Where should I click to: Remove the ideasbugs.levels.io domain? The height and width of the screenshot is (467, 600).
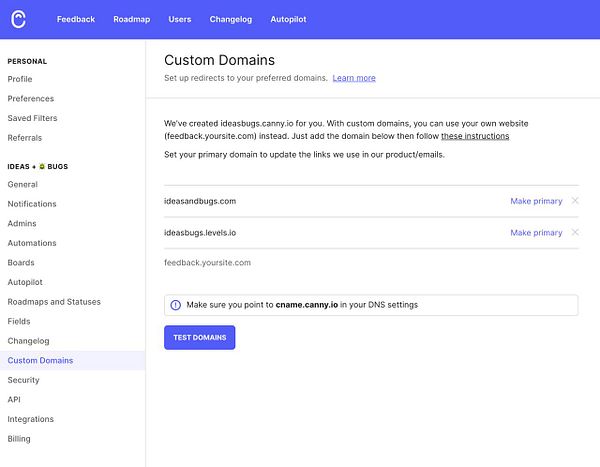point(574,233)
